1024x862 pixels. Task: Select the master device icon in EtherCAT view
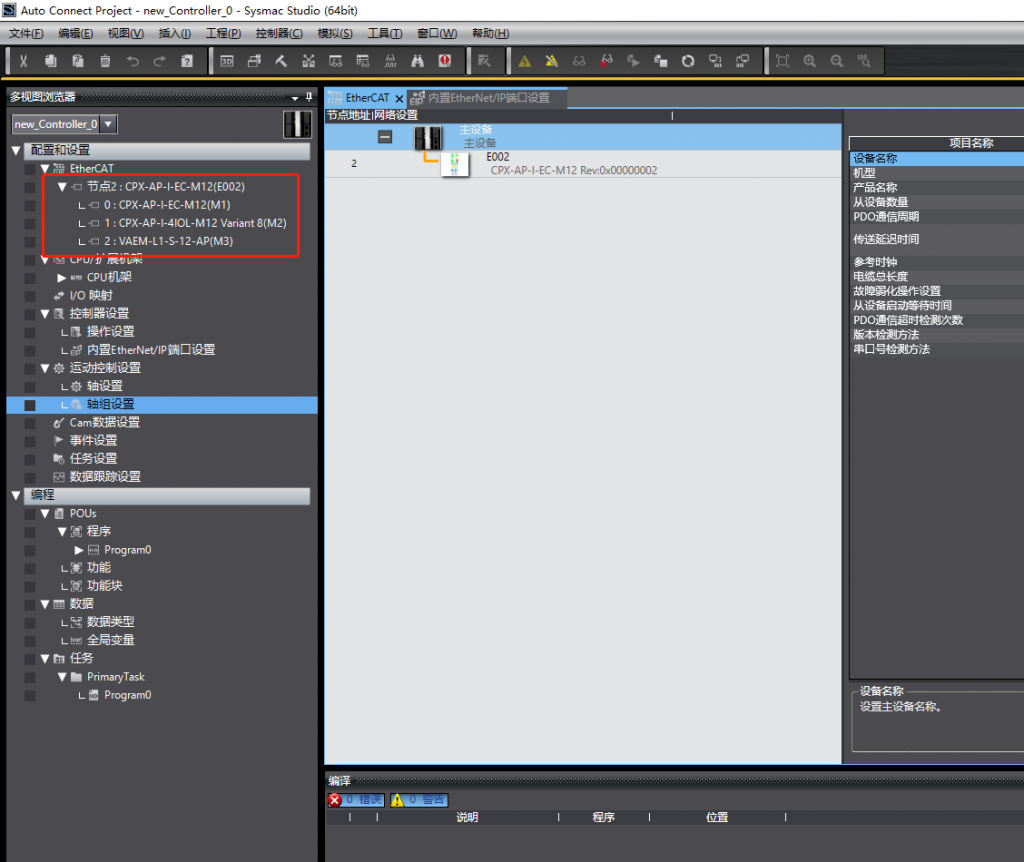pyautogui.click(x=428, y=138)
